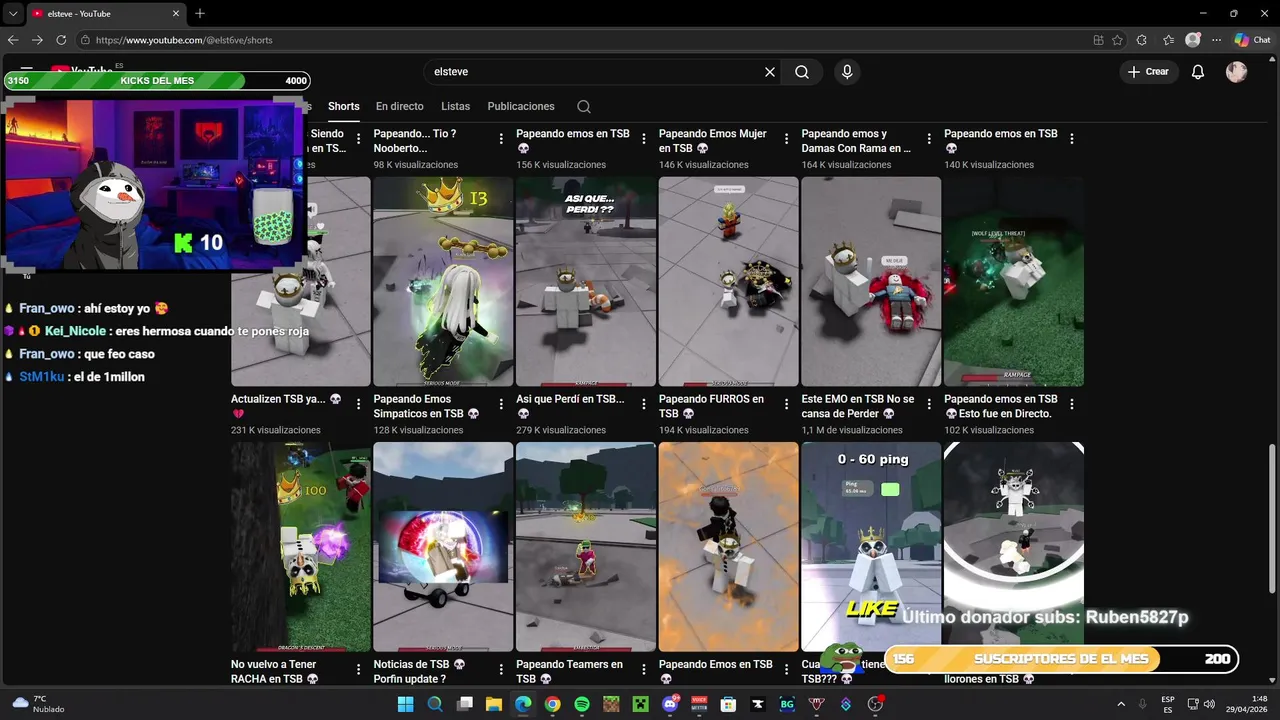This screenshot has width=1280, height=720.
Task: Open language indicator ESP in system tray
Action: [x=1168, y=704]
